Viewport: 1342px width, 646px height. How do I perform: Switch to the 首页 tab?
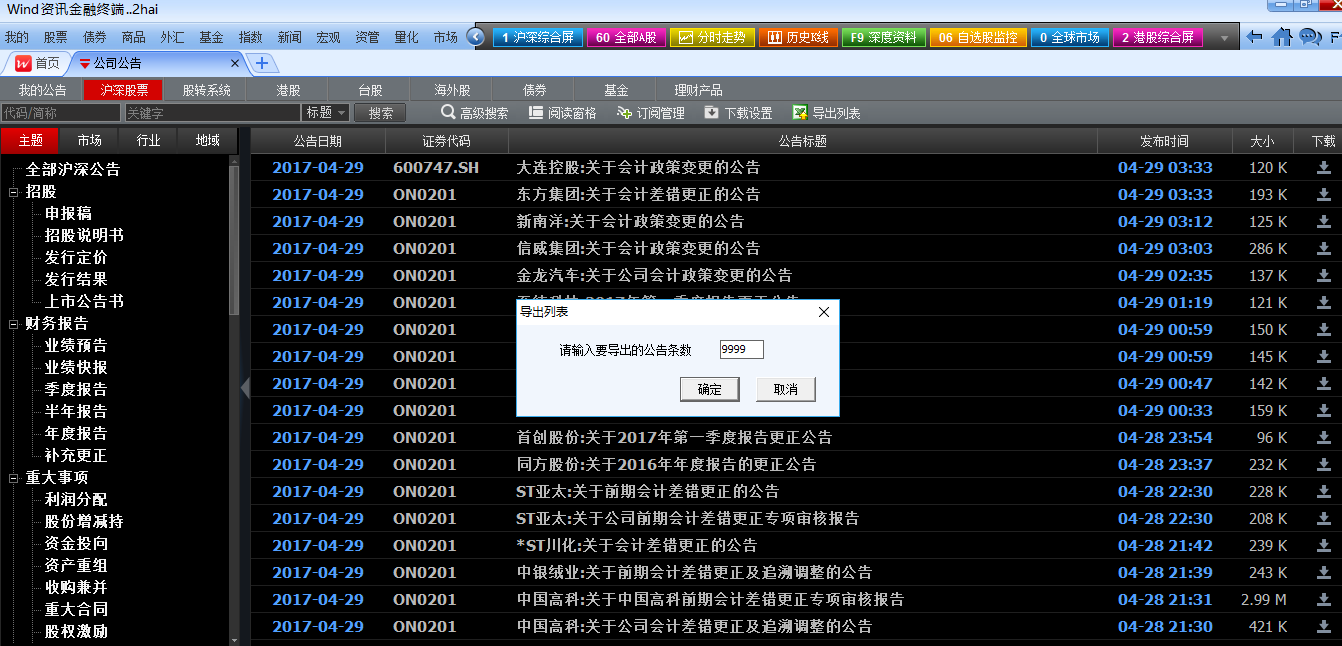[x=37, y=63]
